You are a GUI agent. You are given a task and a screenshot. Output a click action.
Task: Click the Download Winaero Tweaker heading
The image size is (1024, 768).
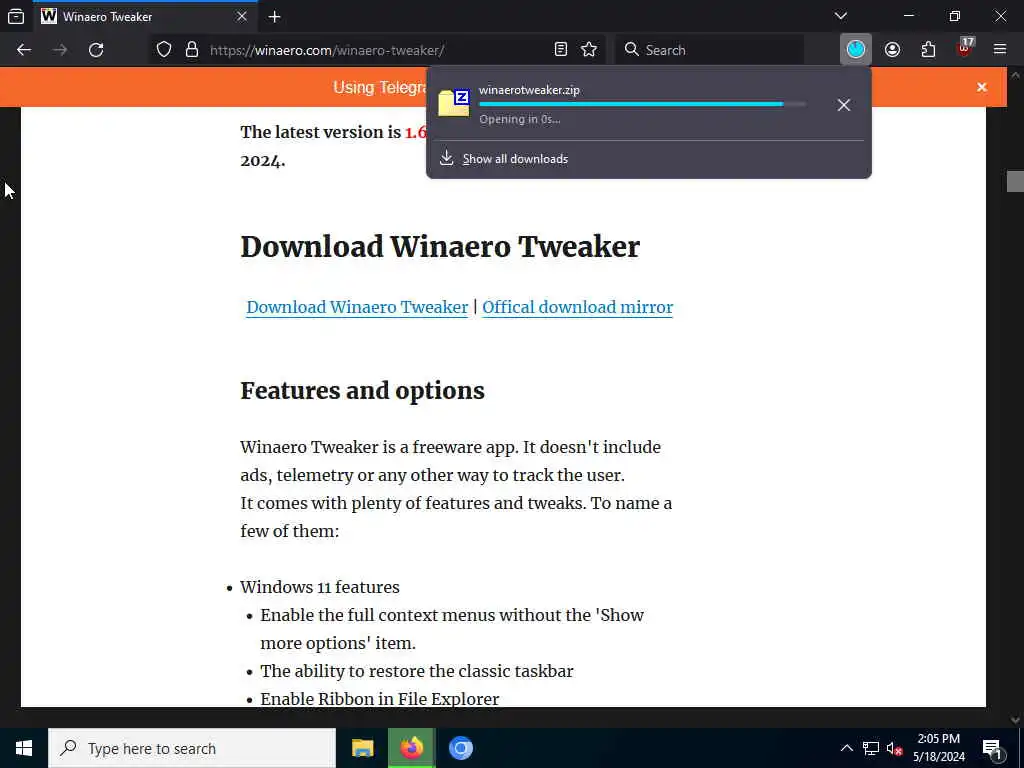click(x=440, y=246)
